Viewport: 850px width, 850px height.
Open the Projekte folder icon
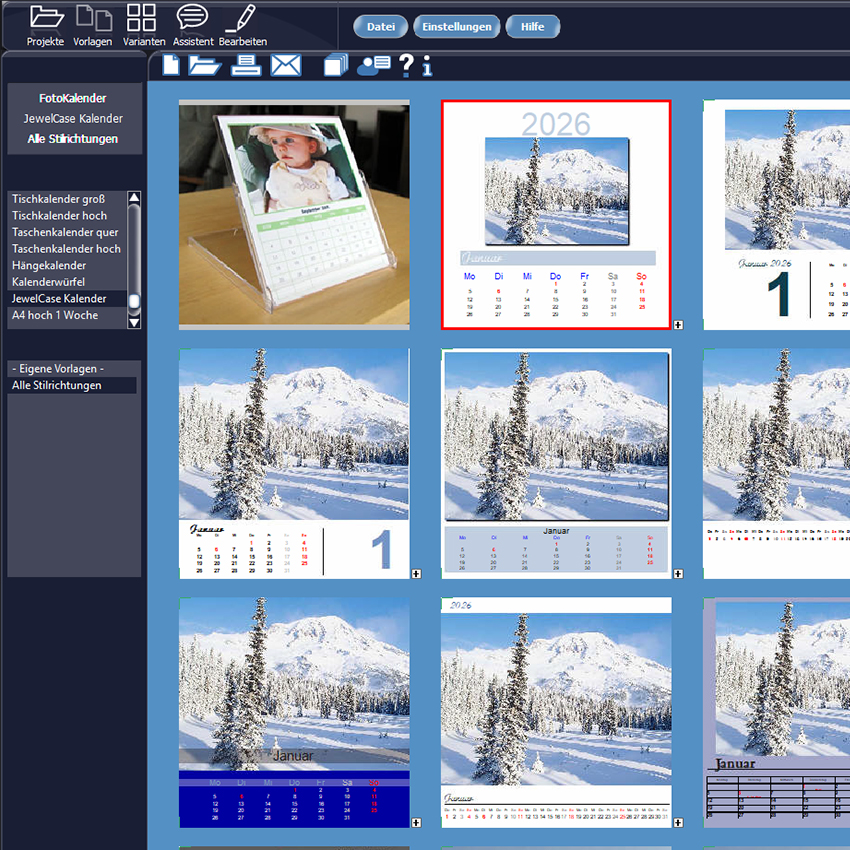(46, 24)
